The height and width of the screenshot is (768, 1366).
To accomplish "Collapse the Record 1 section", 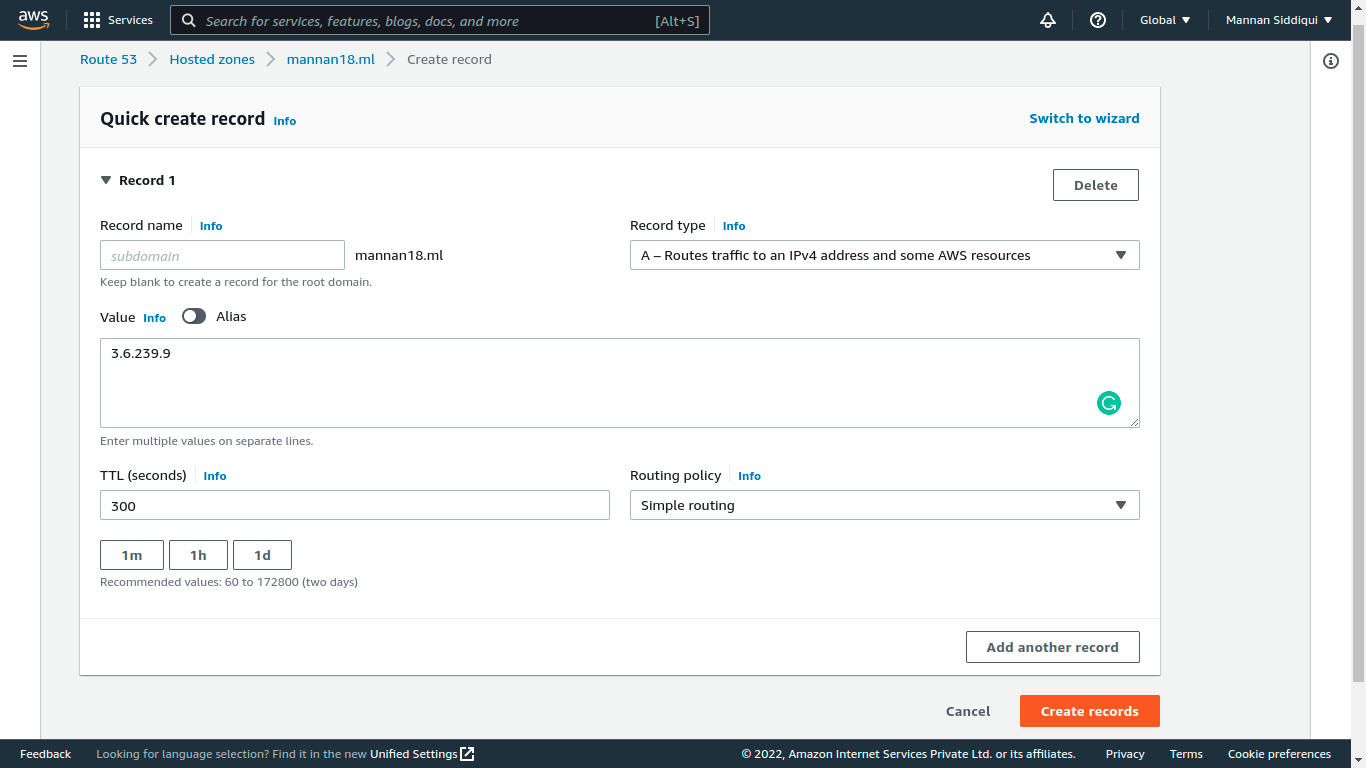I will [106, 180].
